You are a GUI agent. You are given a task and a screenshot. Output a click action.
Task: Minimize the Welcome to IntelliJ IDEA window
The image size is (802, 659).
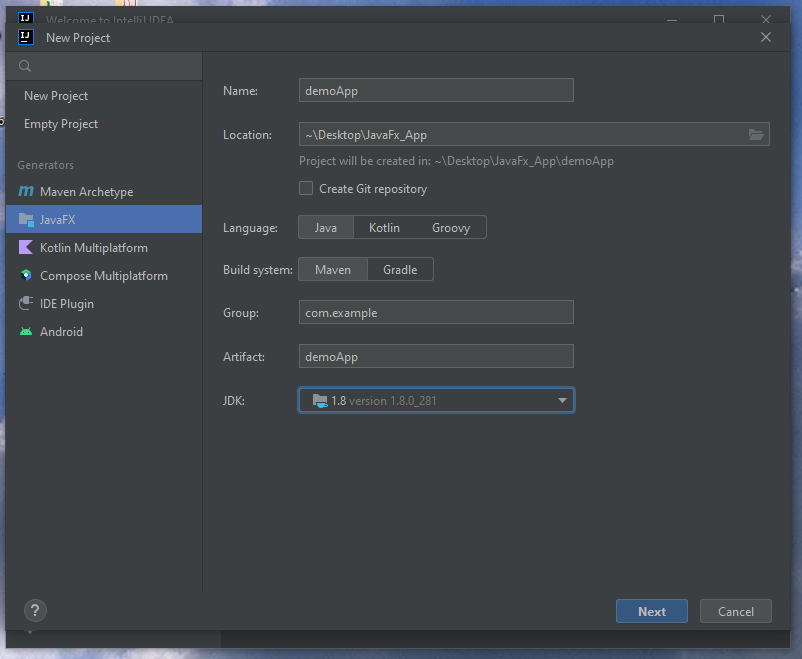pos(672,19)
